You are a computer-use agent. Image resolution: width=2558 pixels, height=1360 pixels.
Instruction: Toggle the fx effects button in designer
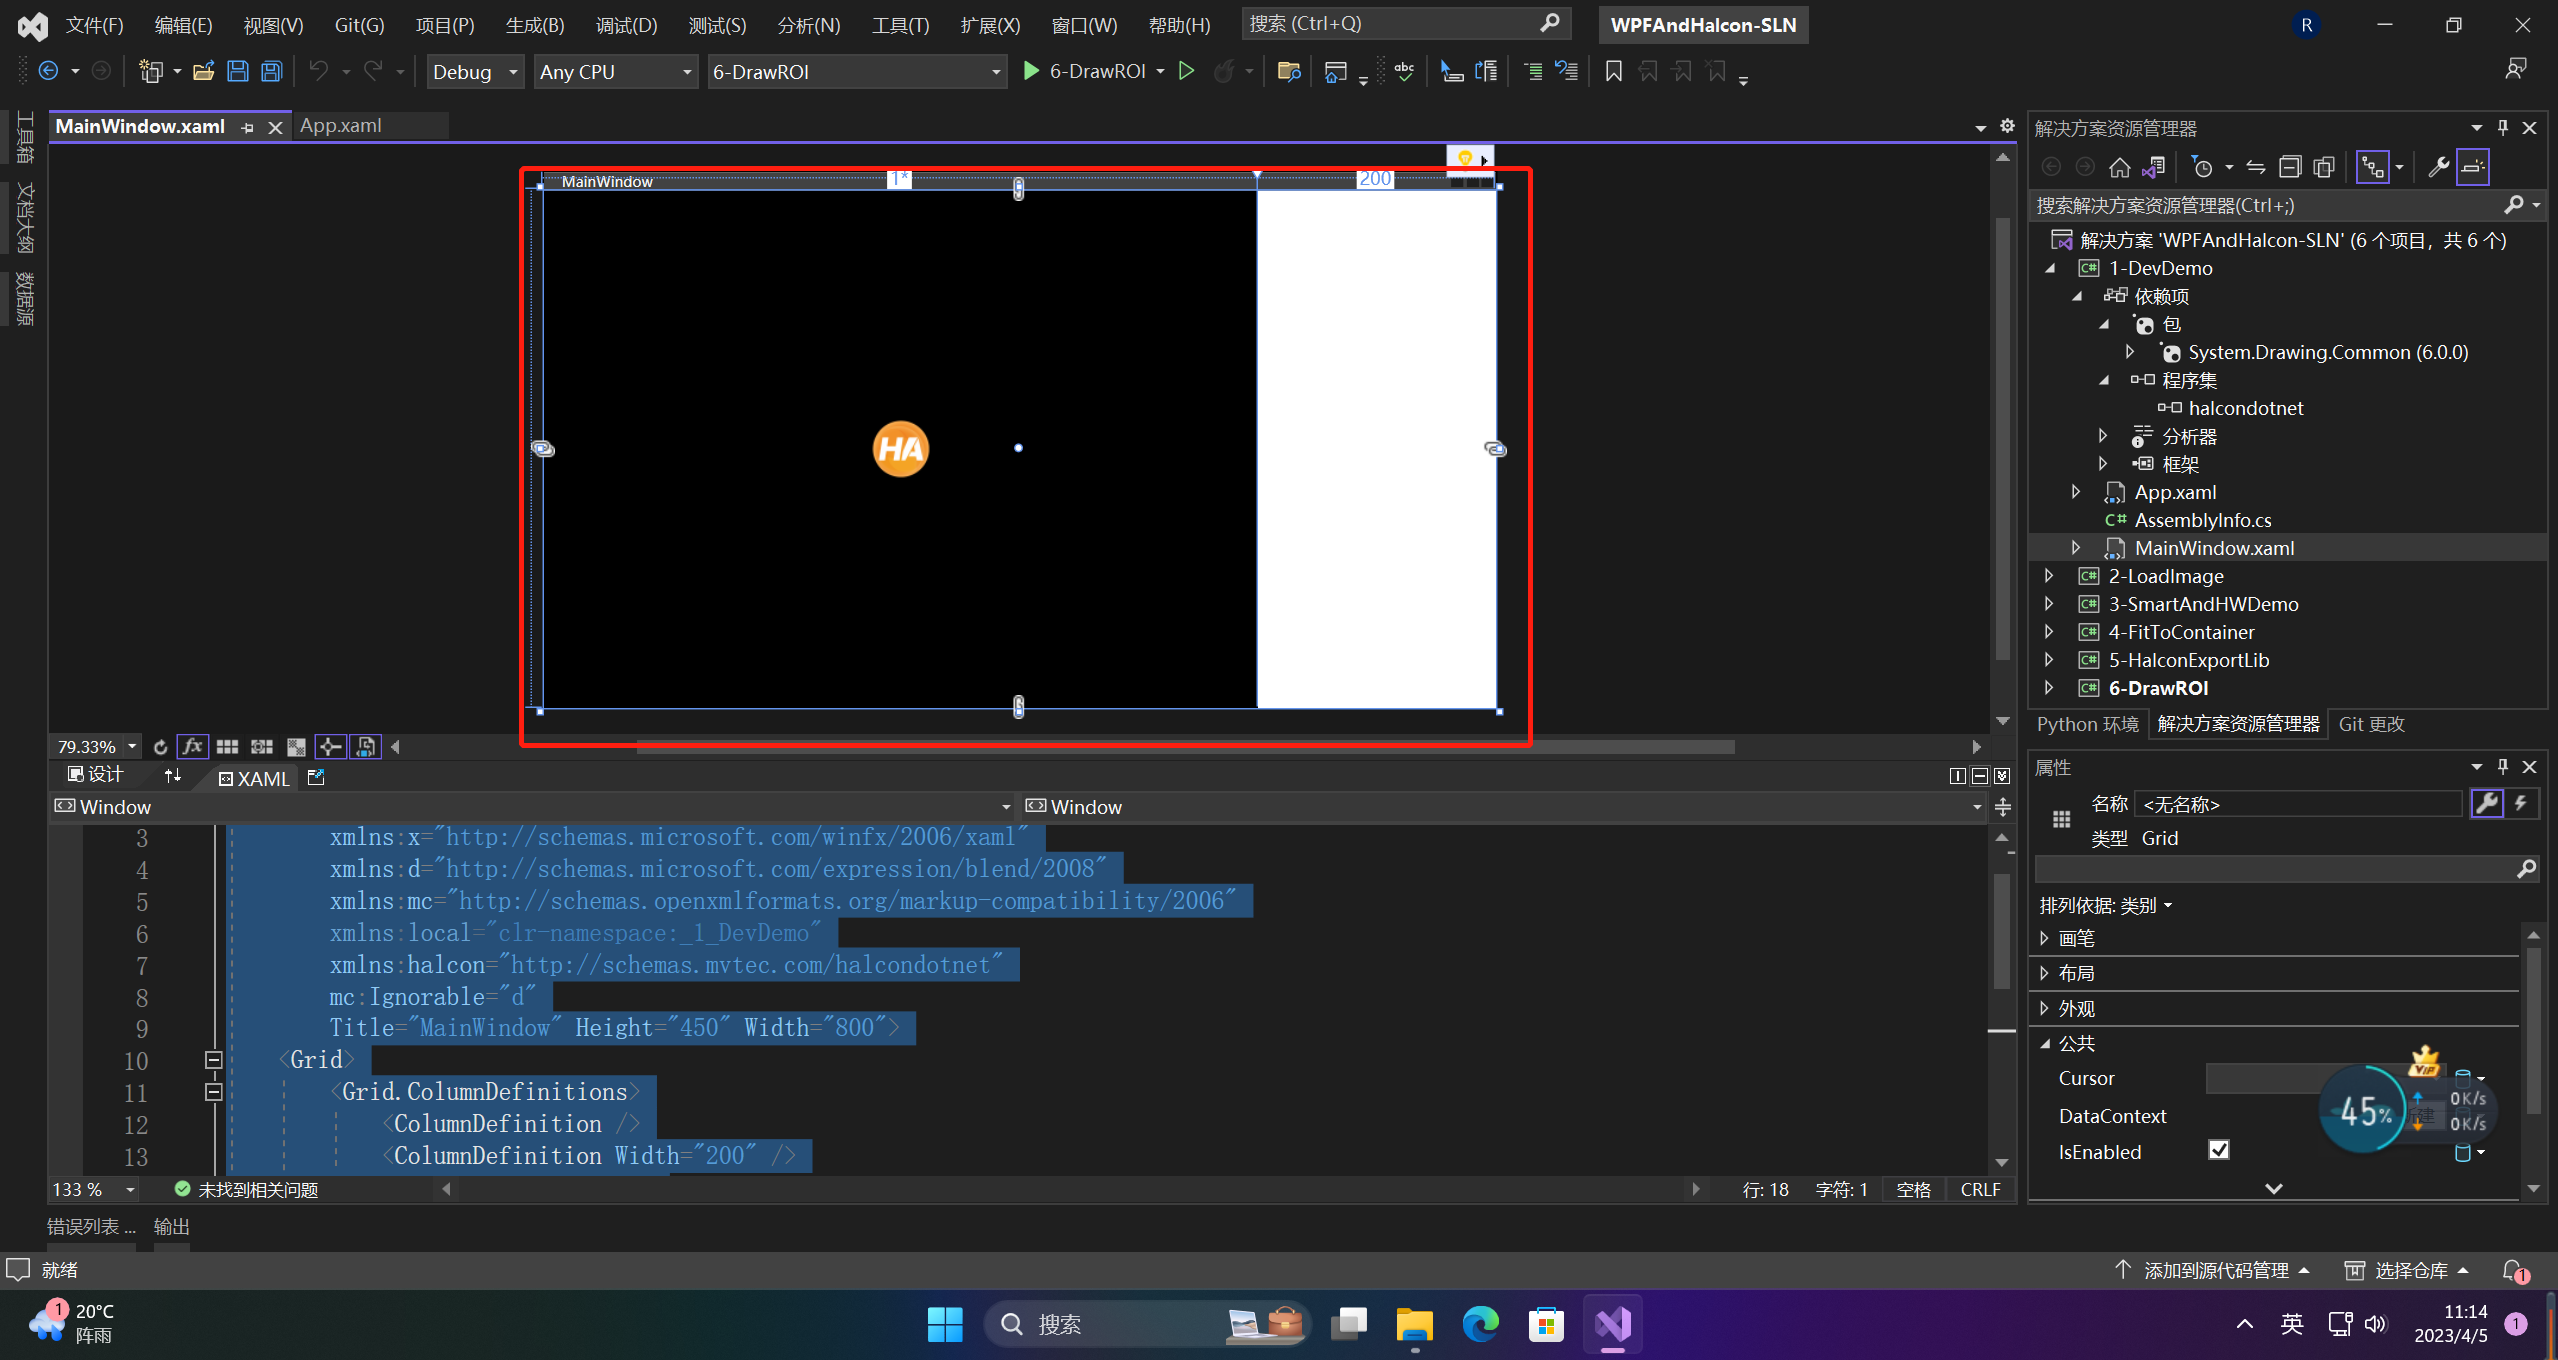coord(192,747)
